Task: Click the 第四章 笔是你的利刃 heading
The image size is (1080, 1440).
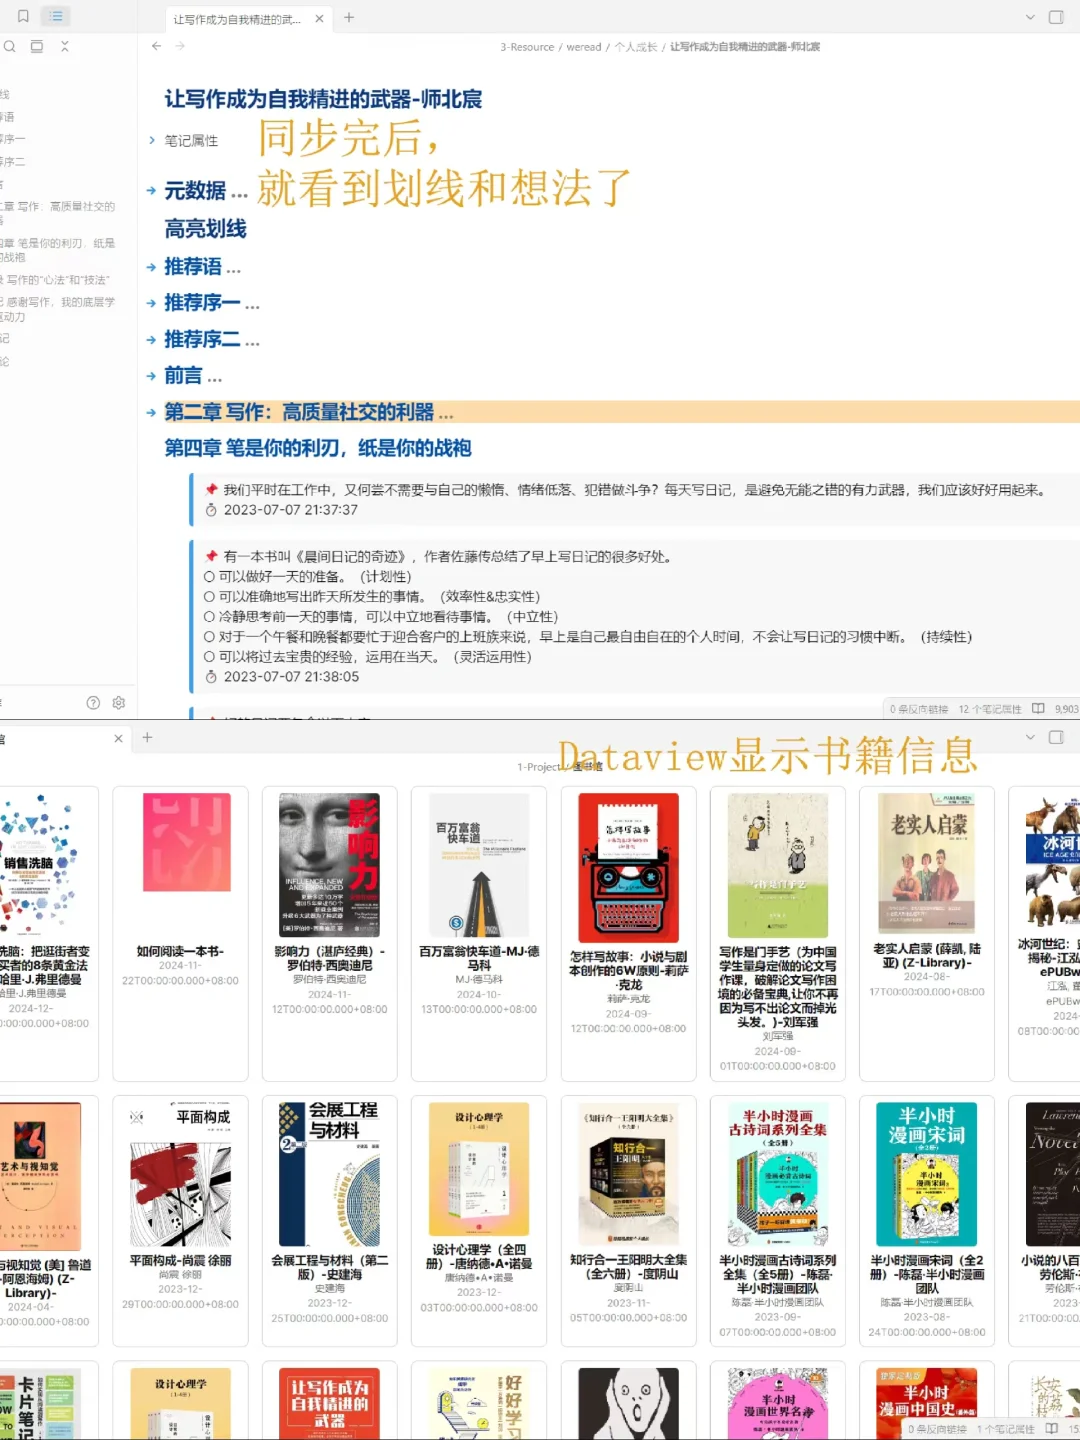Action: pyautogui.click(x=318, y=448)
